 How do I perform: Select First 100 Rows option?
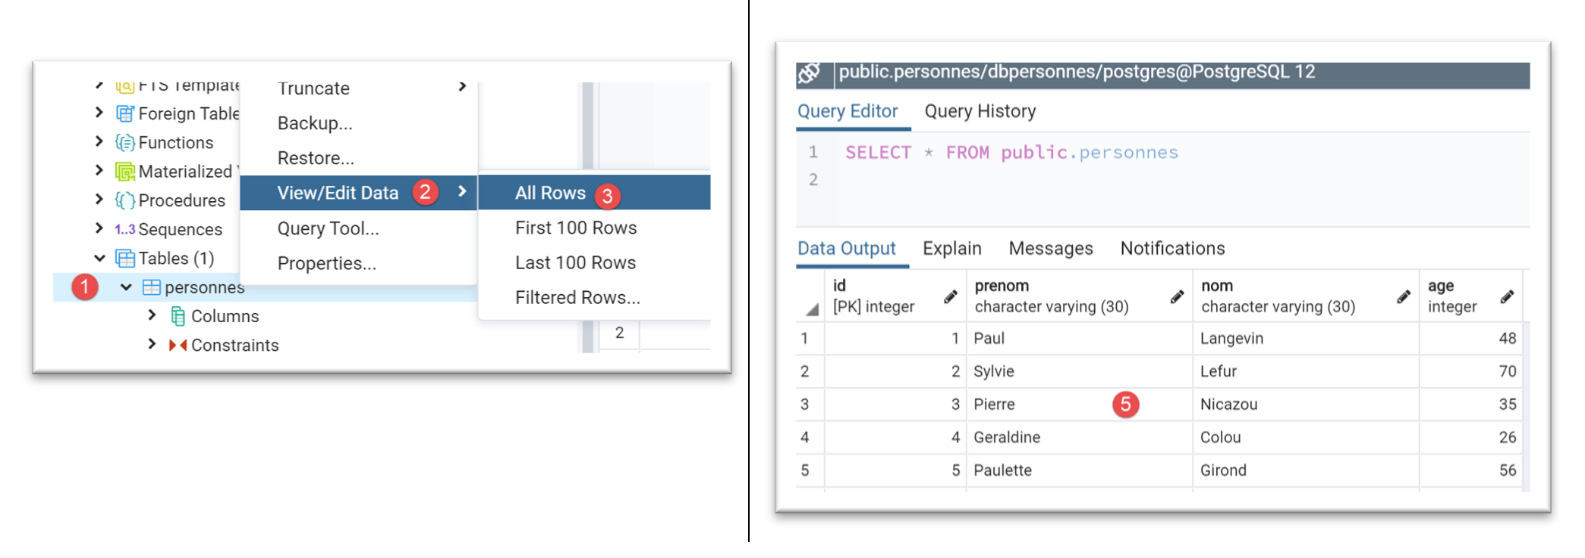576,228
